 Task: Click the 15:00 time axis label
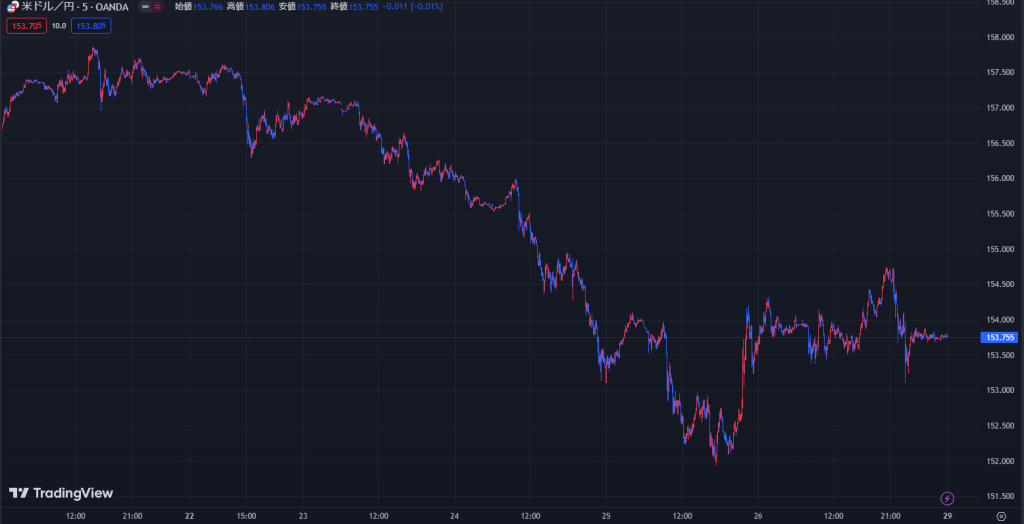(247, 516)
